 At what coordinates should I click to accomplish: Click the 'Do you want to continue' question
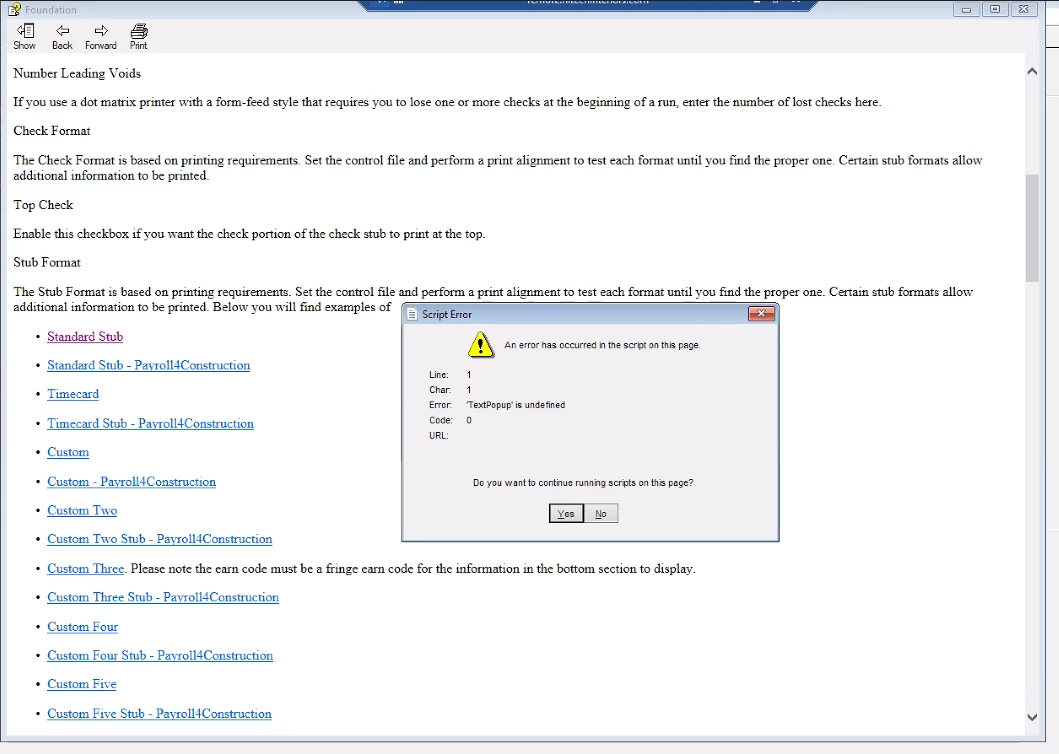[x=583, y=482]
